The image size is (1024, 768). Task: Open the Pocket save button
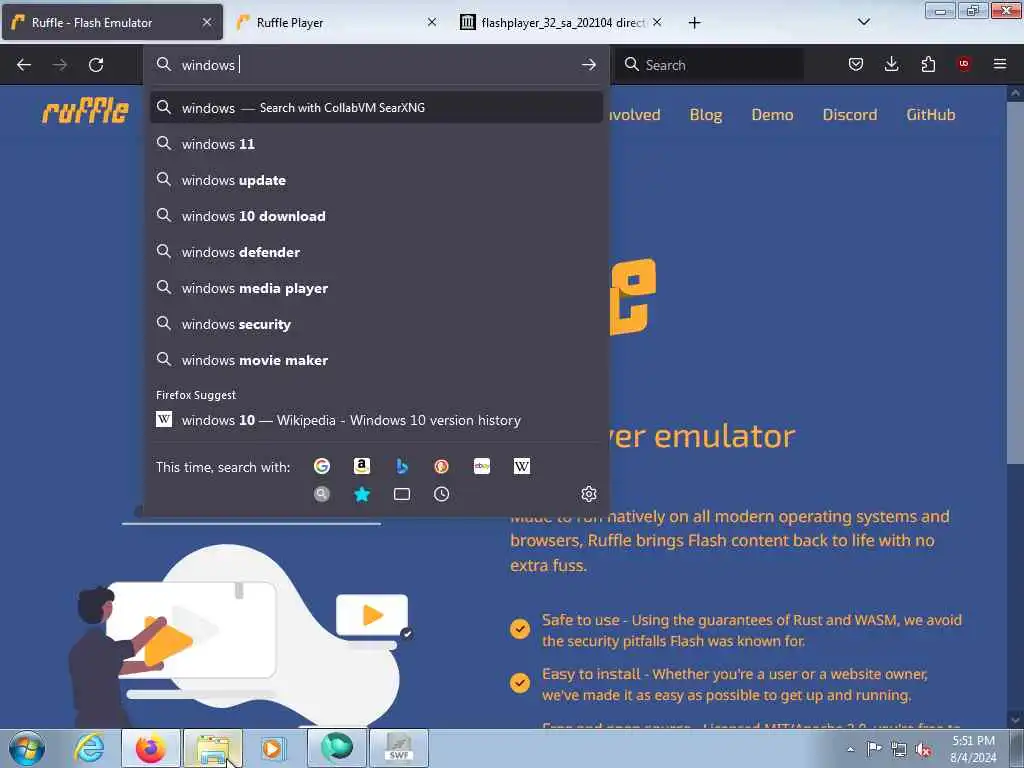pyautogui.click(x=856, y=64)
